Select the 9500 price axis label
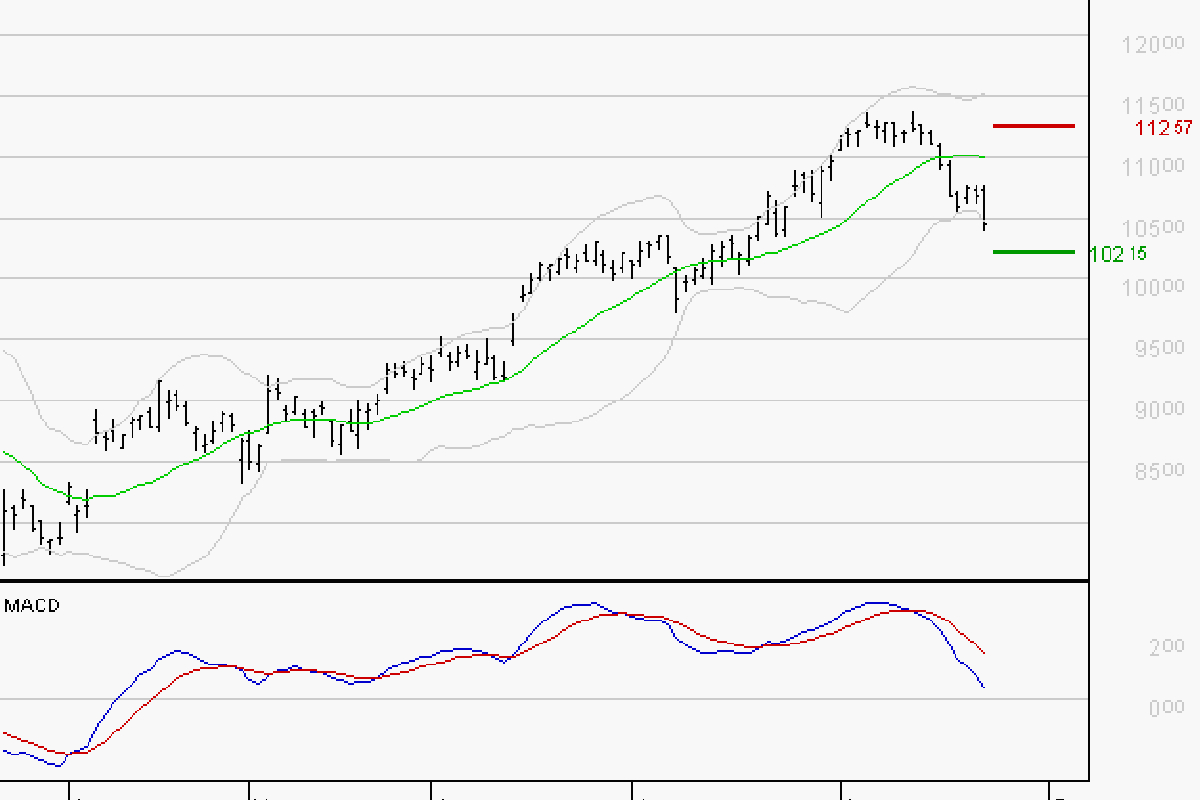Image resolution: width=1200 pixels, height=800 pixels. point(1160,349)
